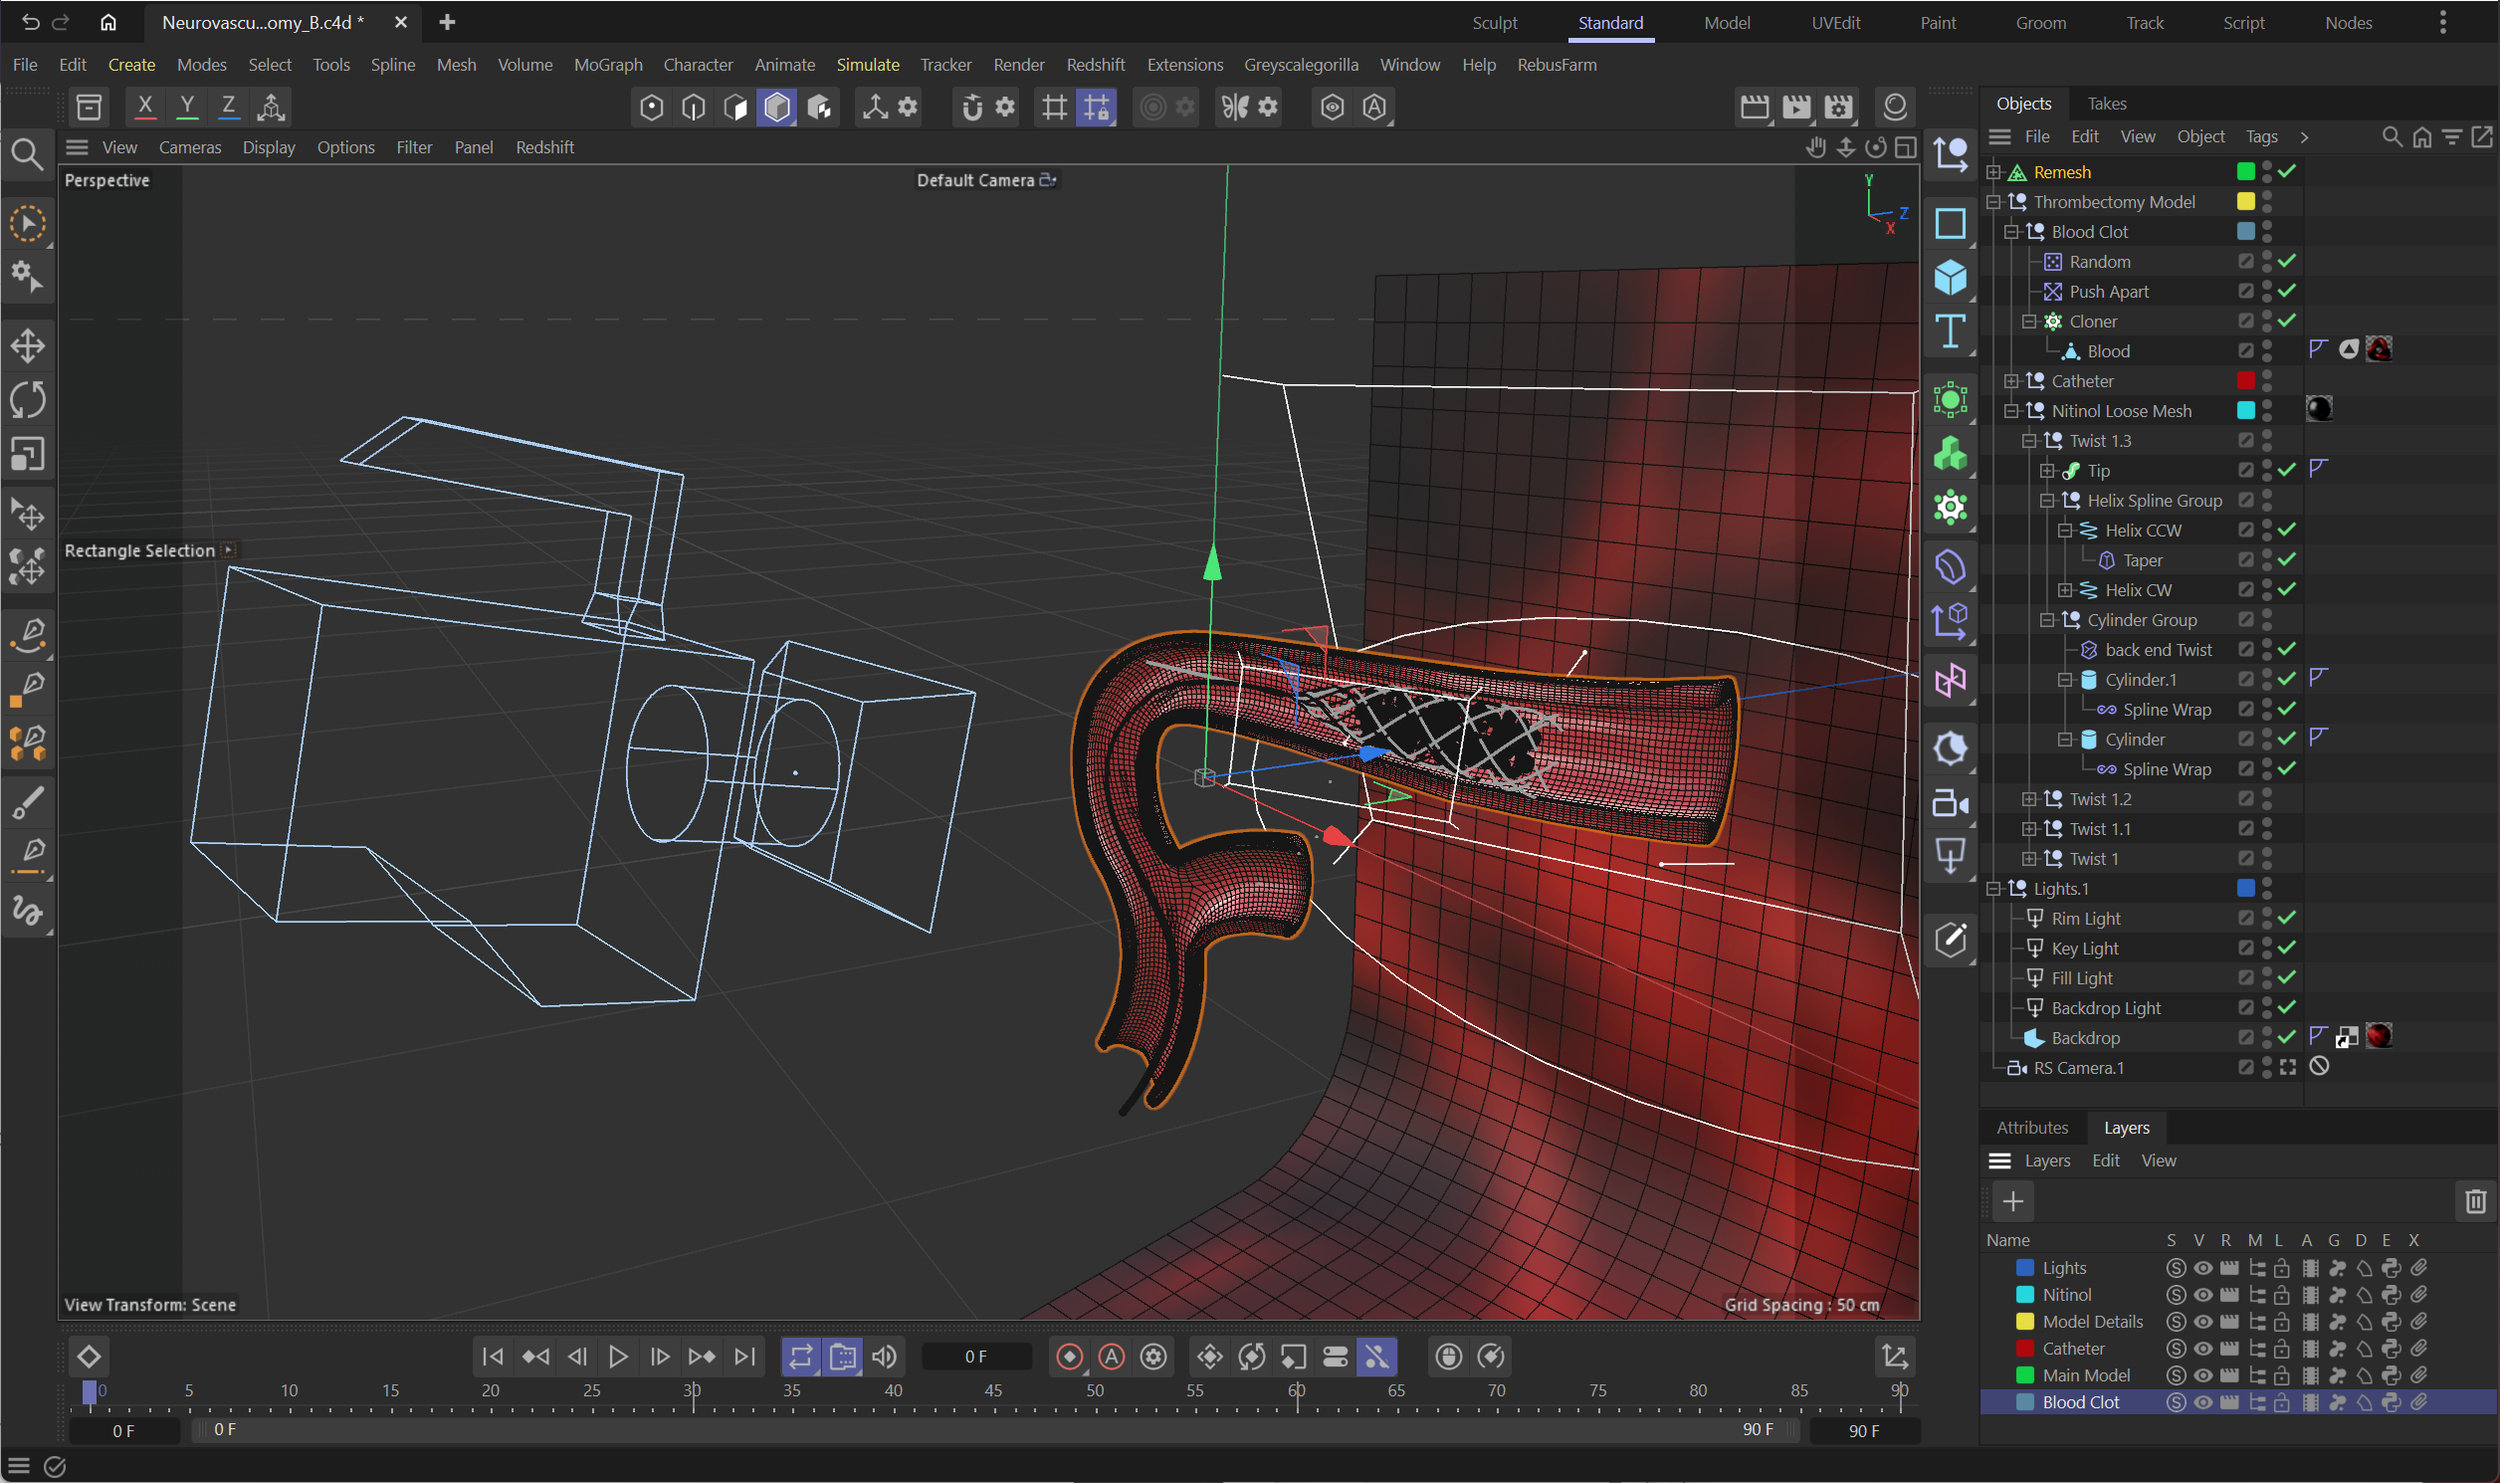Add a new layer with plus button
Screen dimensions: 2500x1483
pos(2013,1202)
